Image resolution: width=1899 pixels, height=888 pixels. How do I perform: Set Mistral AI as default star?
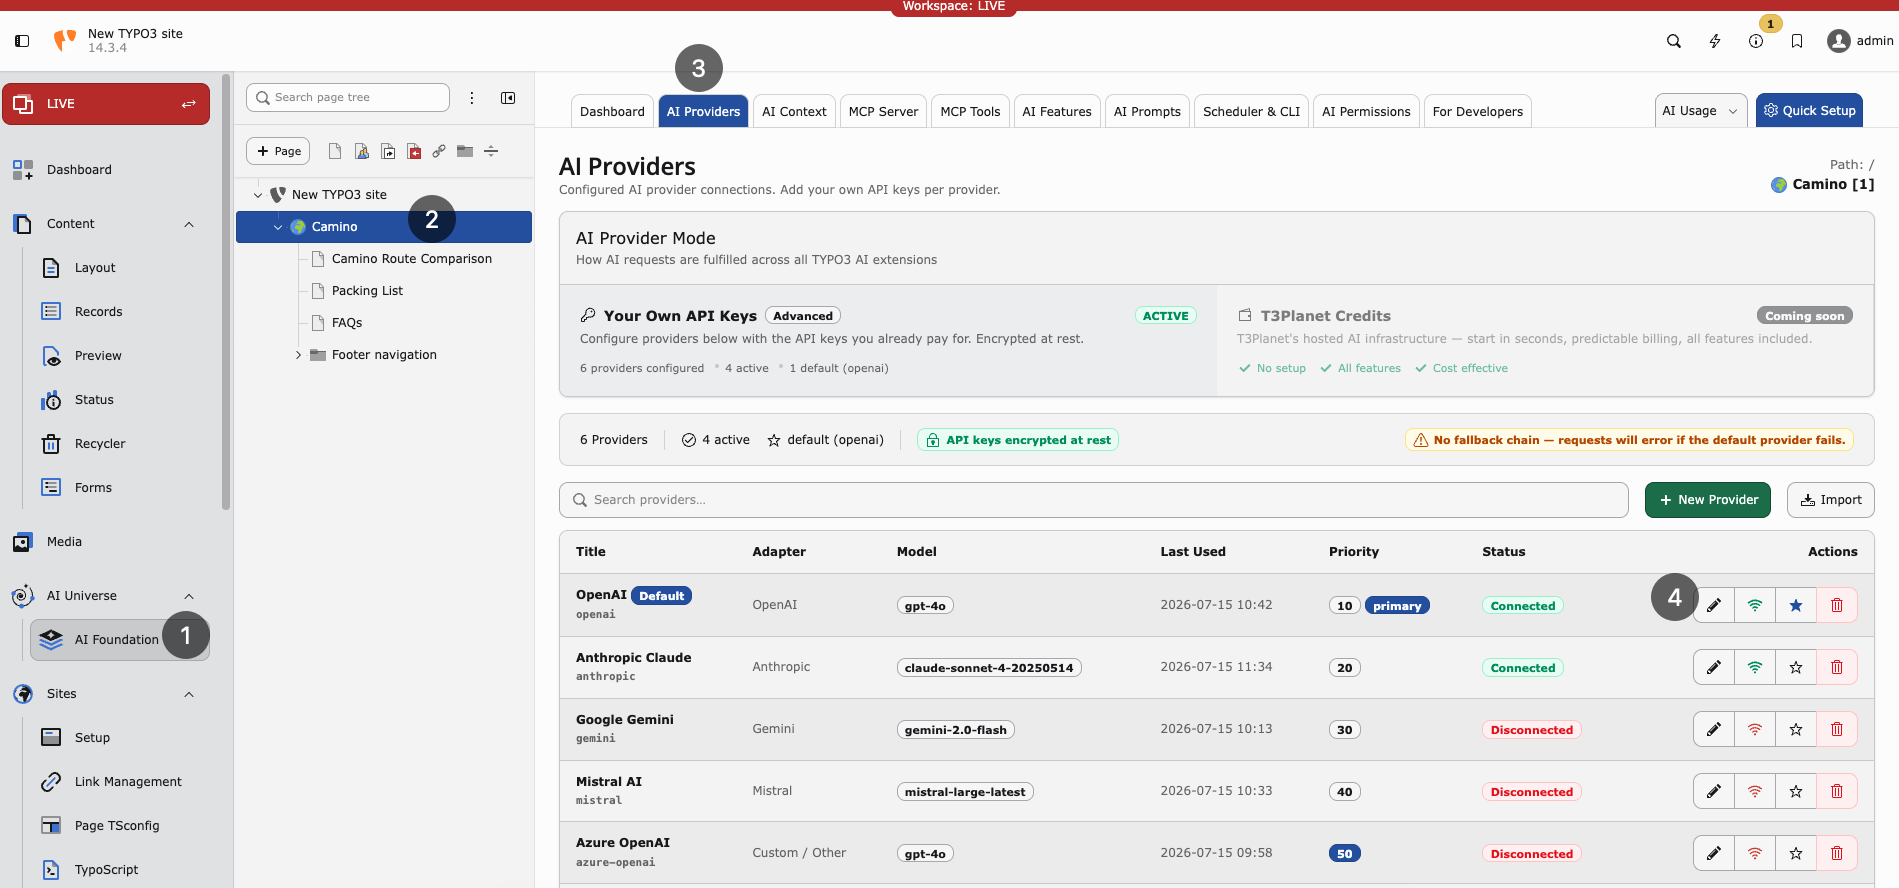pyautogui.click(x=1796, y=791)
